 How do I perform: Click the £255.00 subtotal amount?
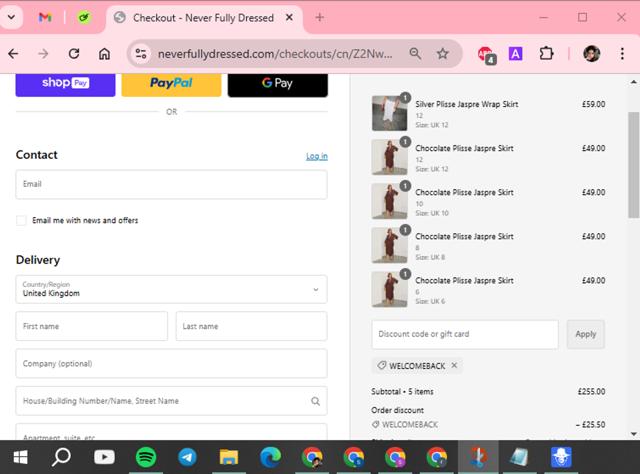[x=591, y=392]
